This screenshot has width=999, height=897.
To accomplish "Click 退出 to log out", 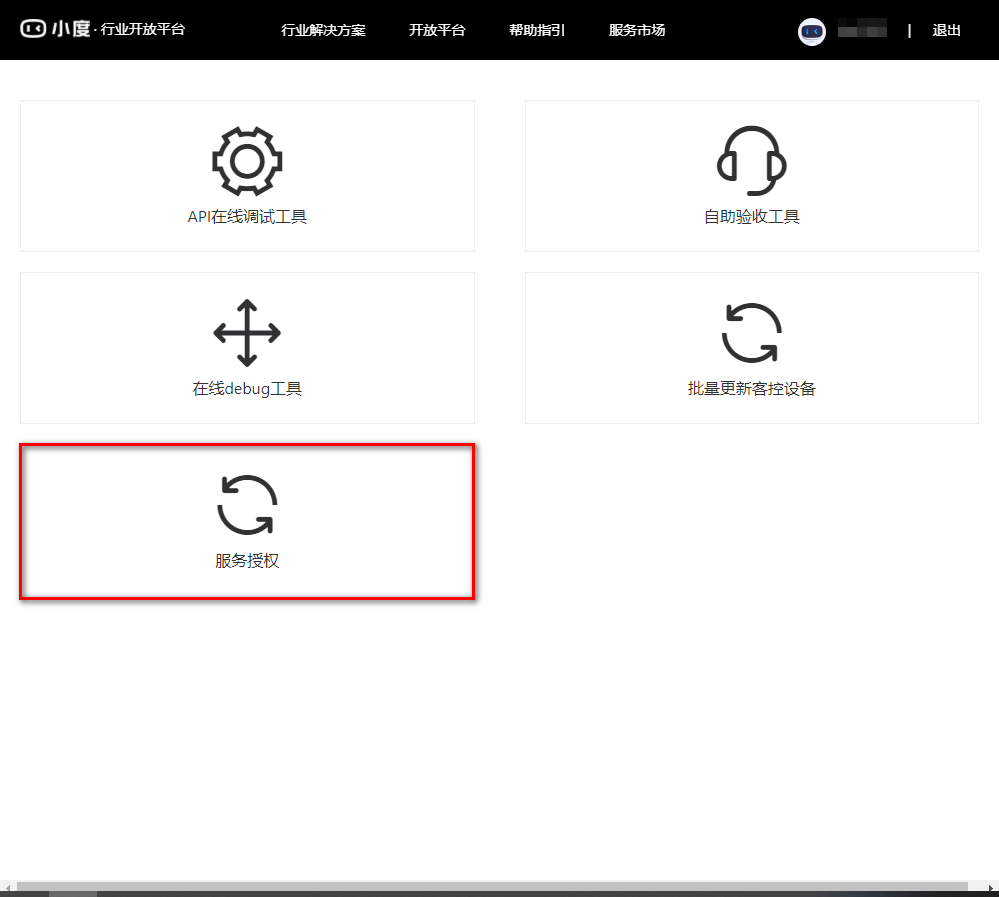I will pos(946,30).
